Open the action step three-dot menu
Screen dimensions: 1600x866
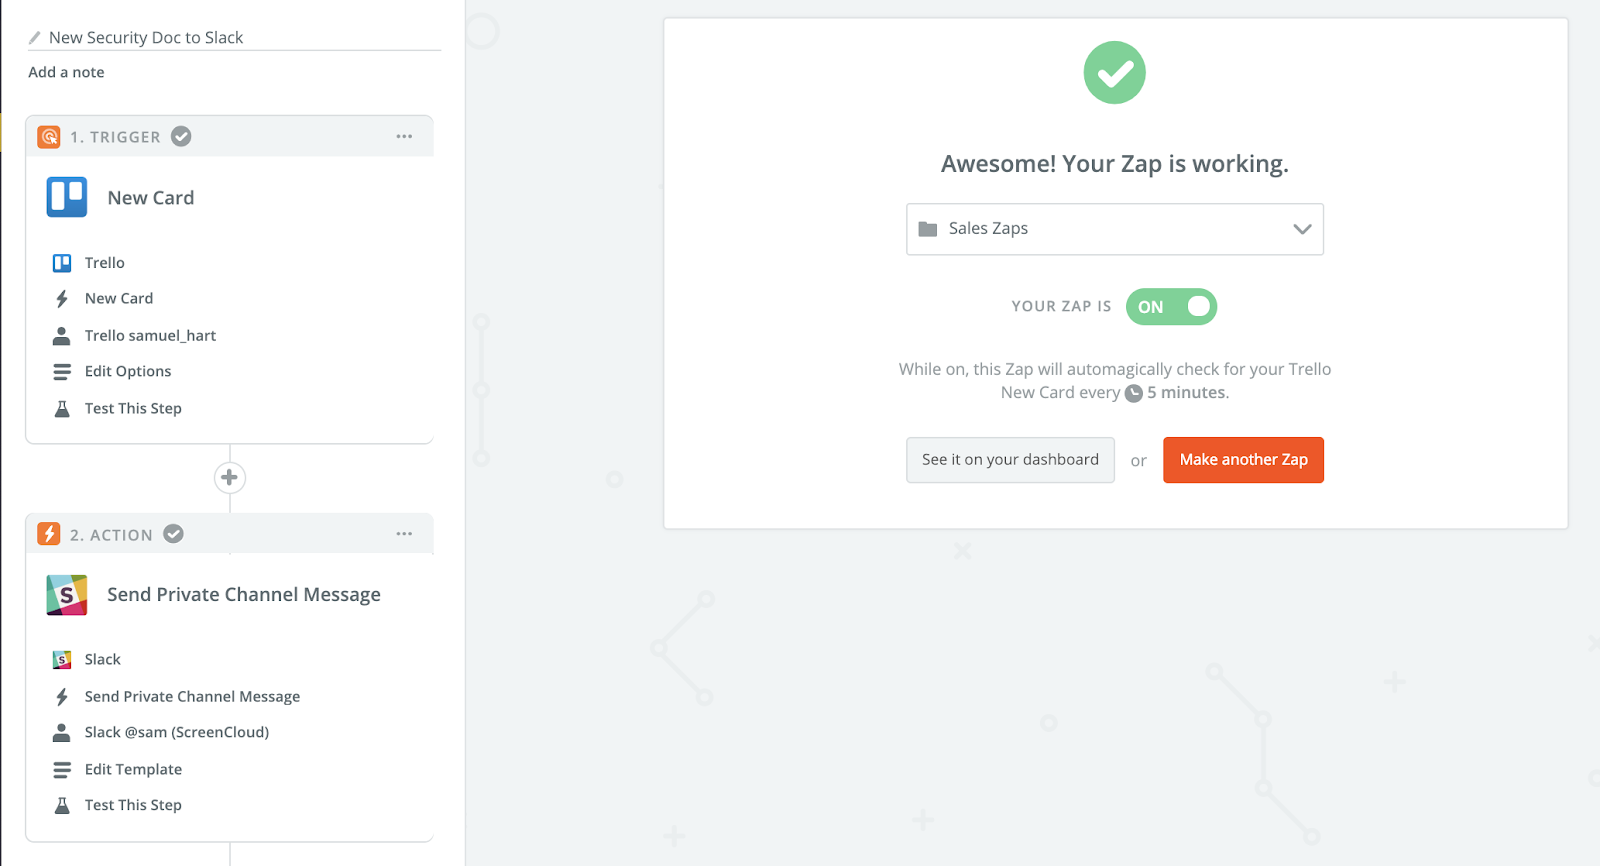[404, 534]
